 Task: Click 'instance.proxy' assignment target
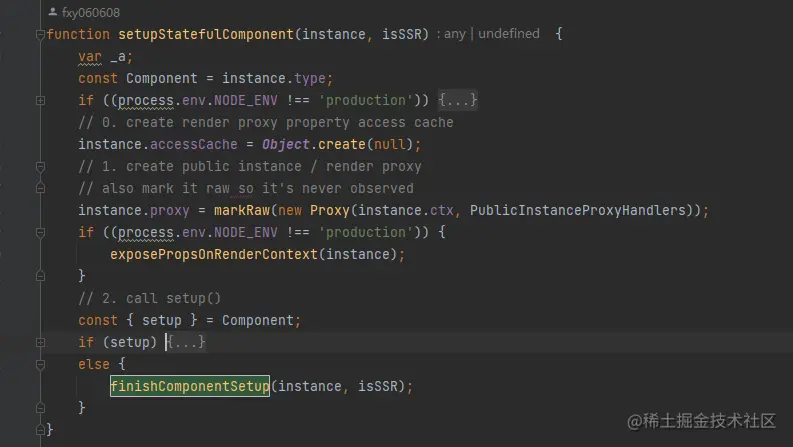pos(134,210)
